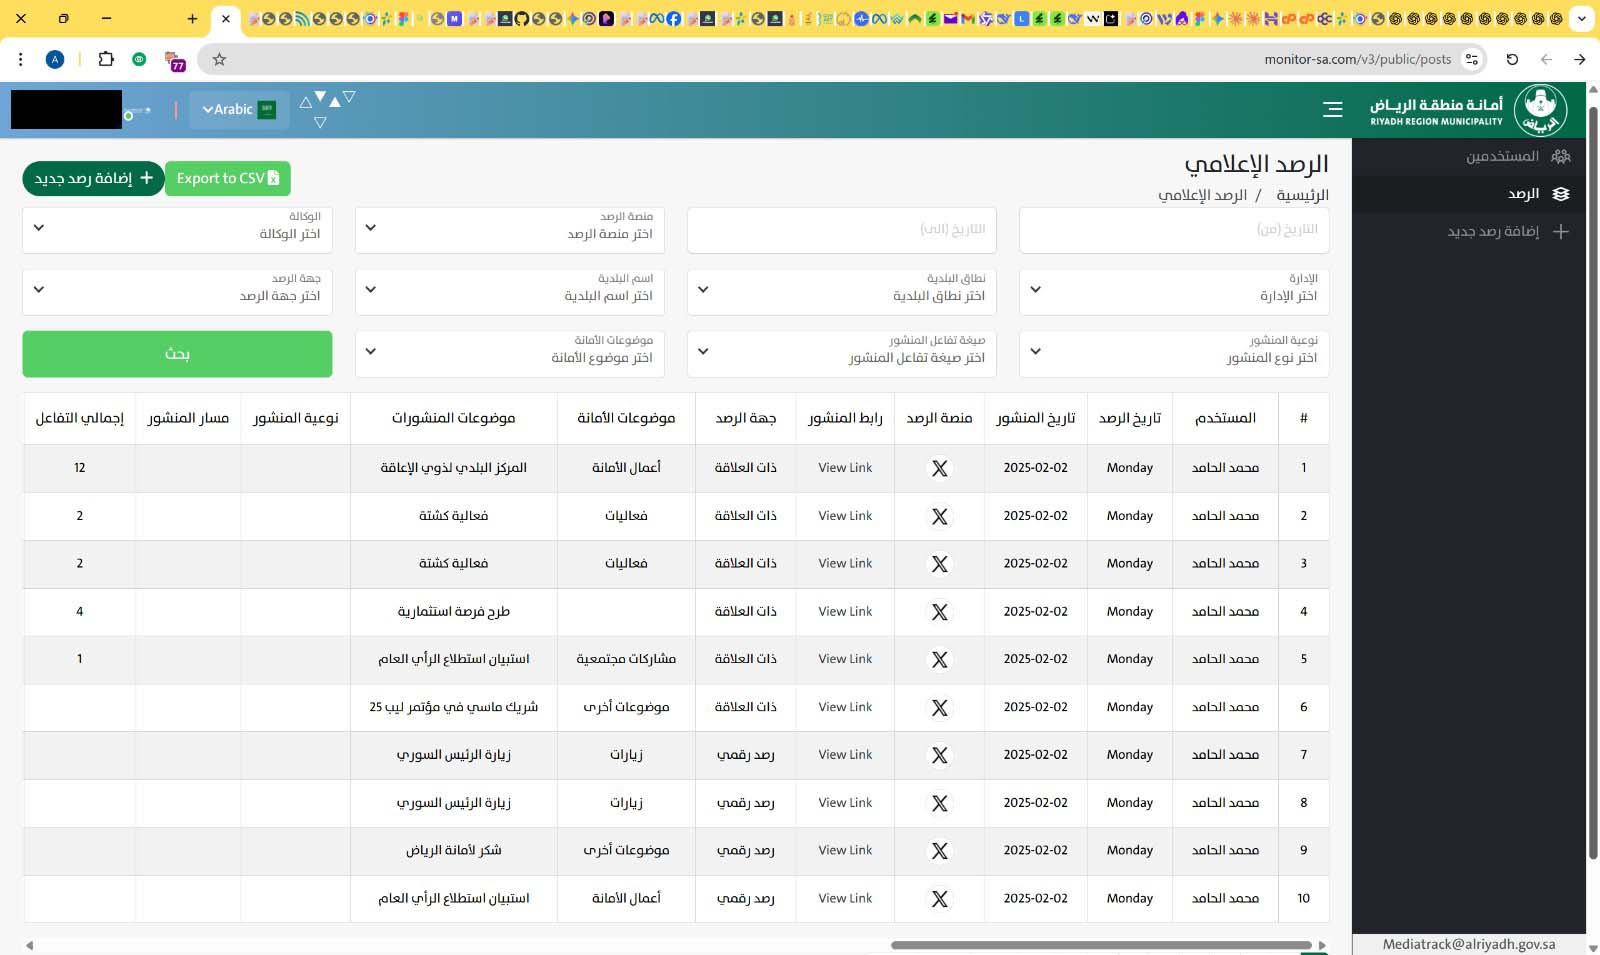The height and width of the screenshot is (955, 1600).
Task: Expand the اختر الإدارة dropdown
Action: [x=1174, y=292]
